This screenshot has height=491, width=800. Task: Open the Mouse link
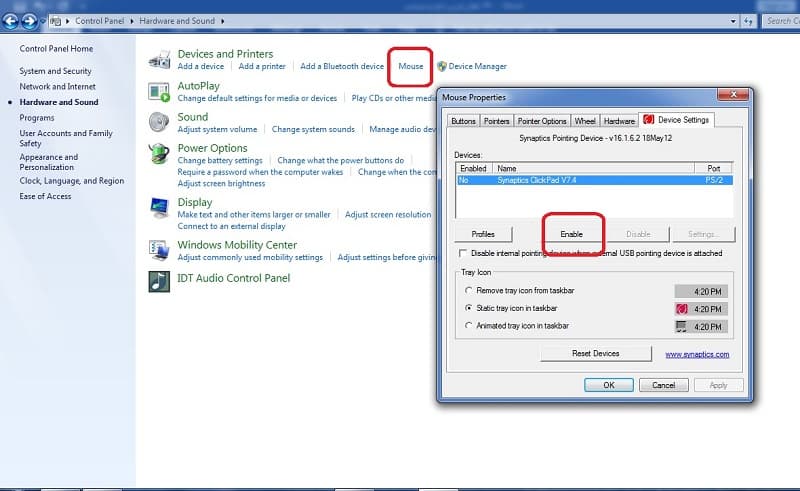coord(411,66)
